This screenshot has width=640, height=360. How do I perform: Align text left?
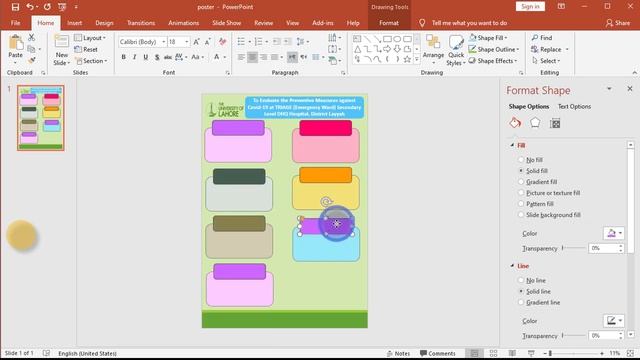tap(241, 57)
